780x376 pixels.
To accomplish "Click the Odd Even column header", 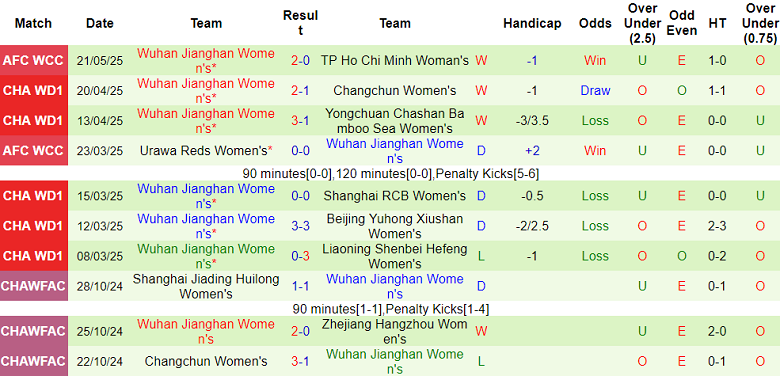I will (682, 23).
